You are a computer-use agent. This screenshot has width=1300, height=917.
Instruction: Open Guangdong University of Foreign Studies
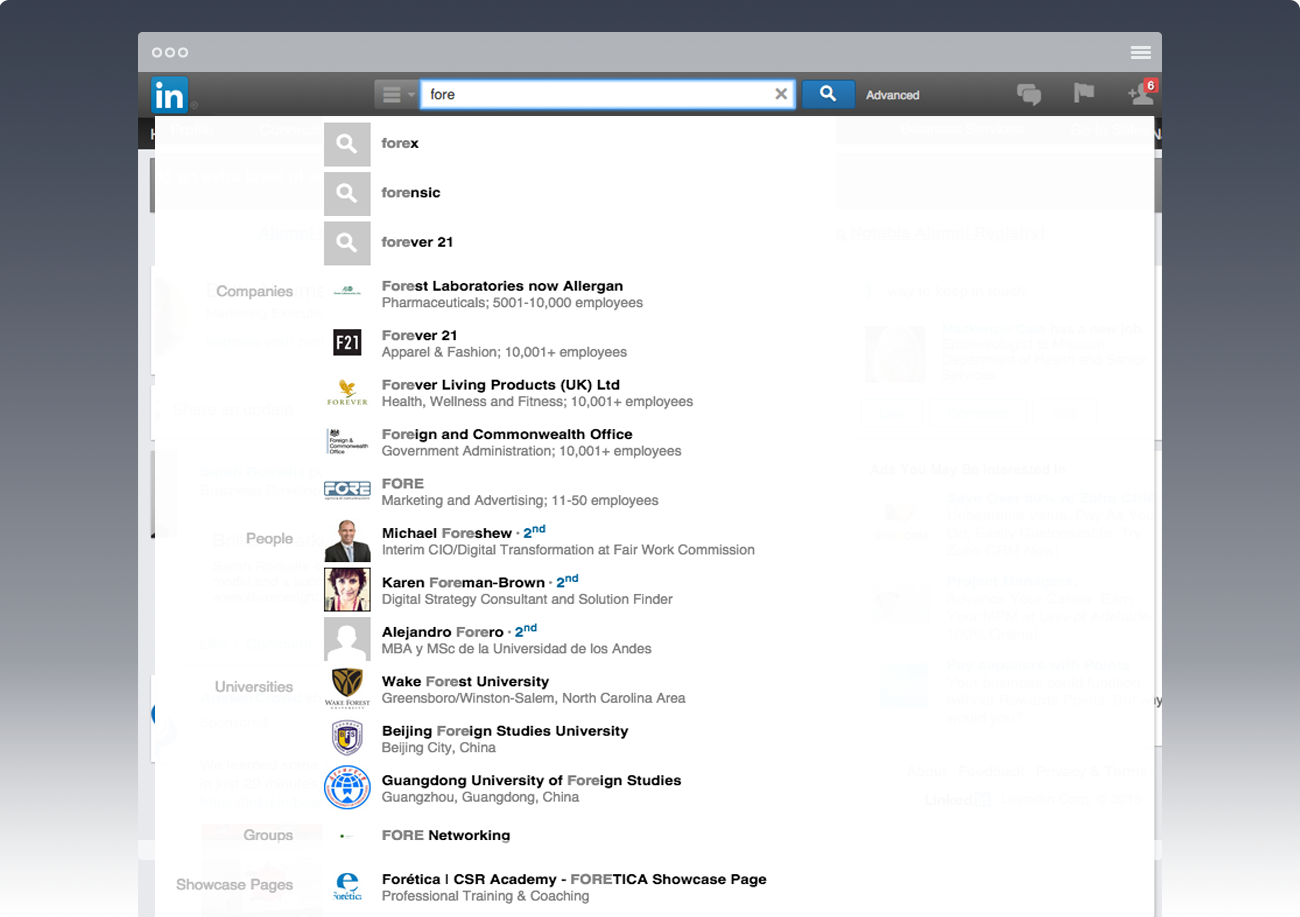pos(531,780)
